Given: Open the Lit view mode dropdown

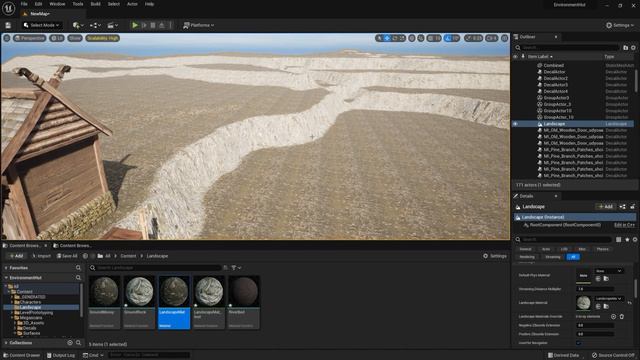Looking at the screenshot, I should pyautogui.click(x=57, y=38).
